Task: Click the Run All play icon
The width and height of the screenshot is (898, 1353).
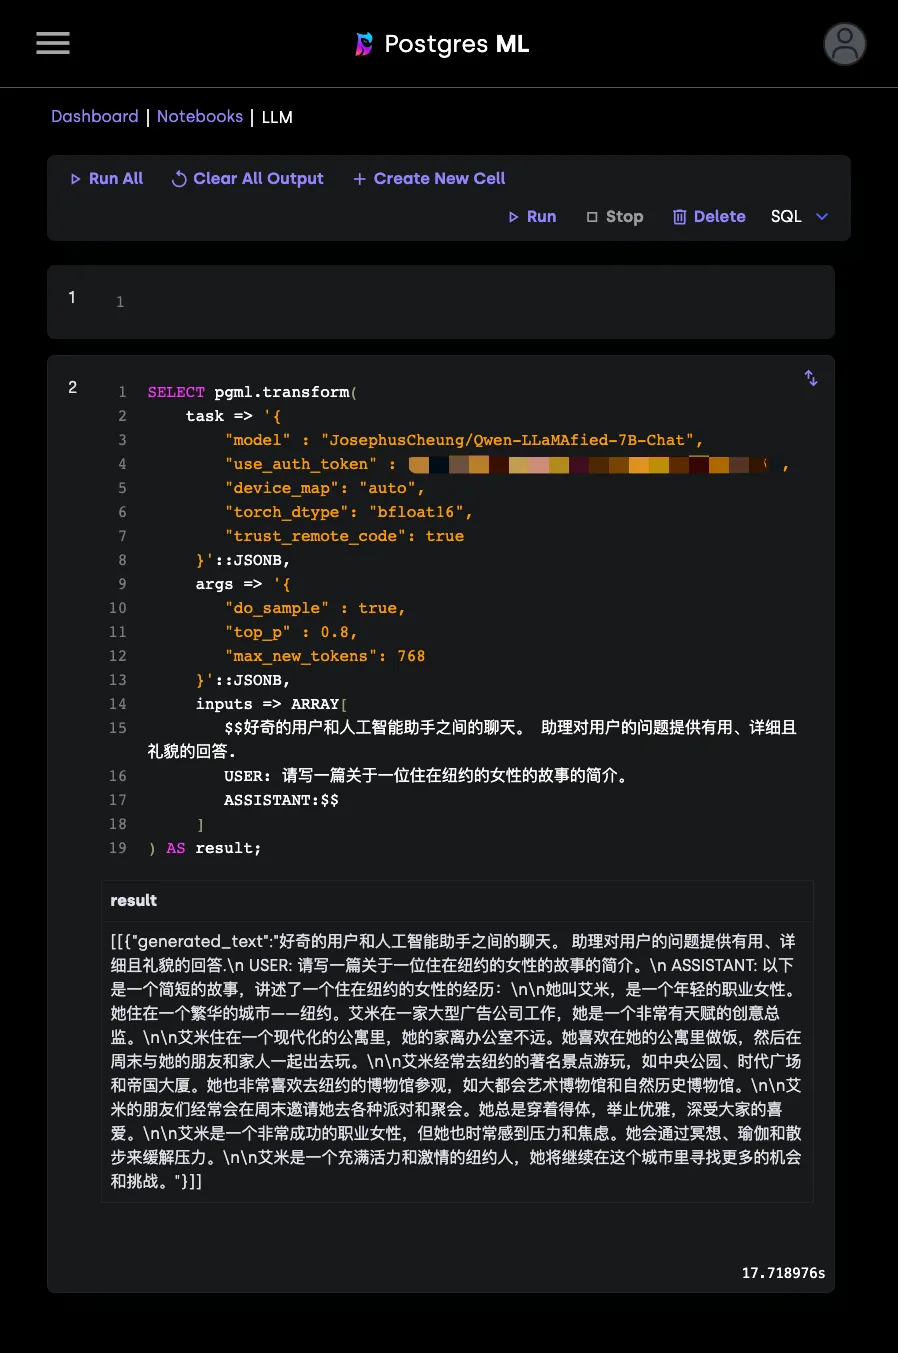Action: pos(75,179)
